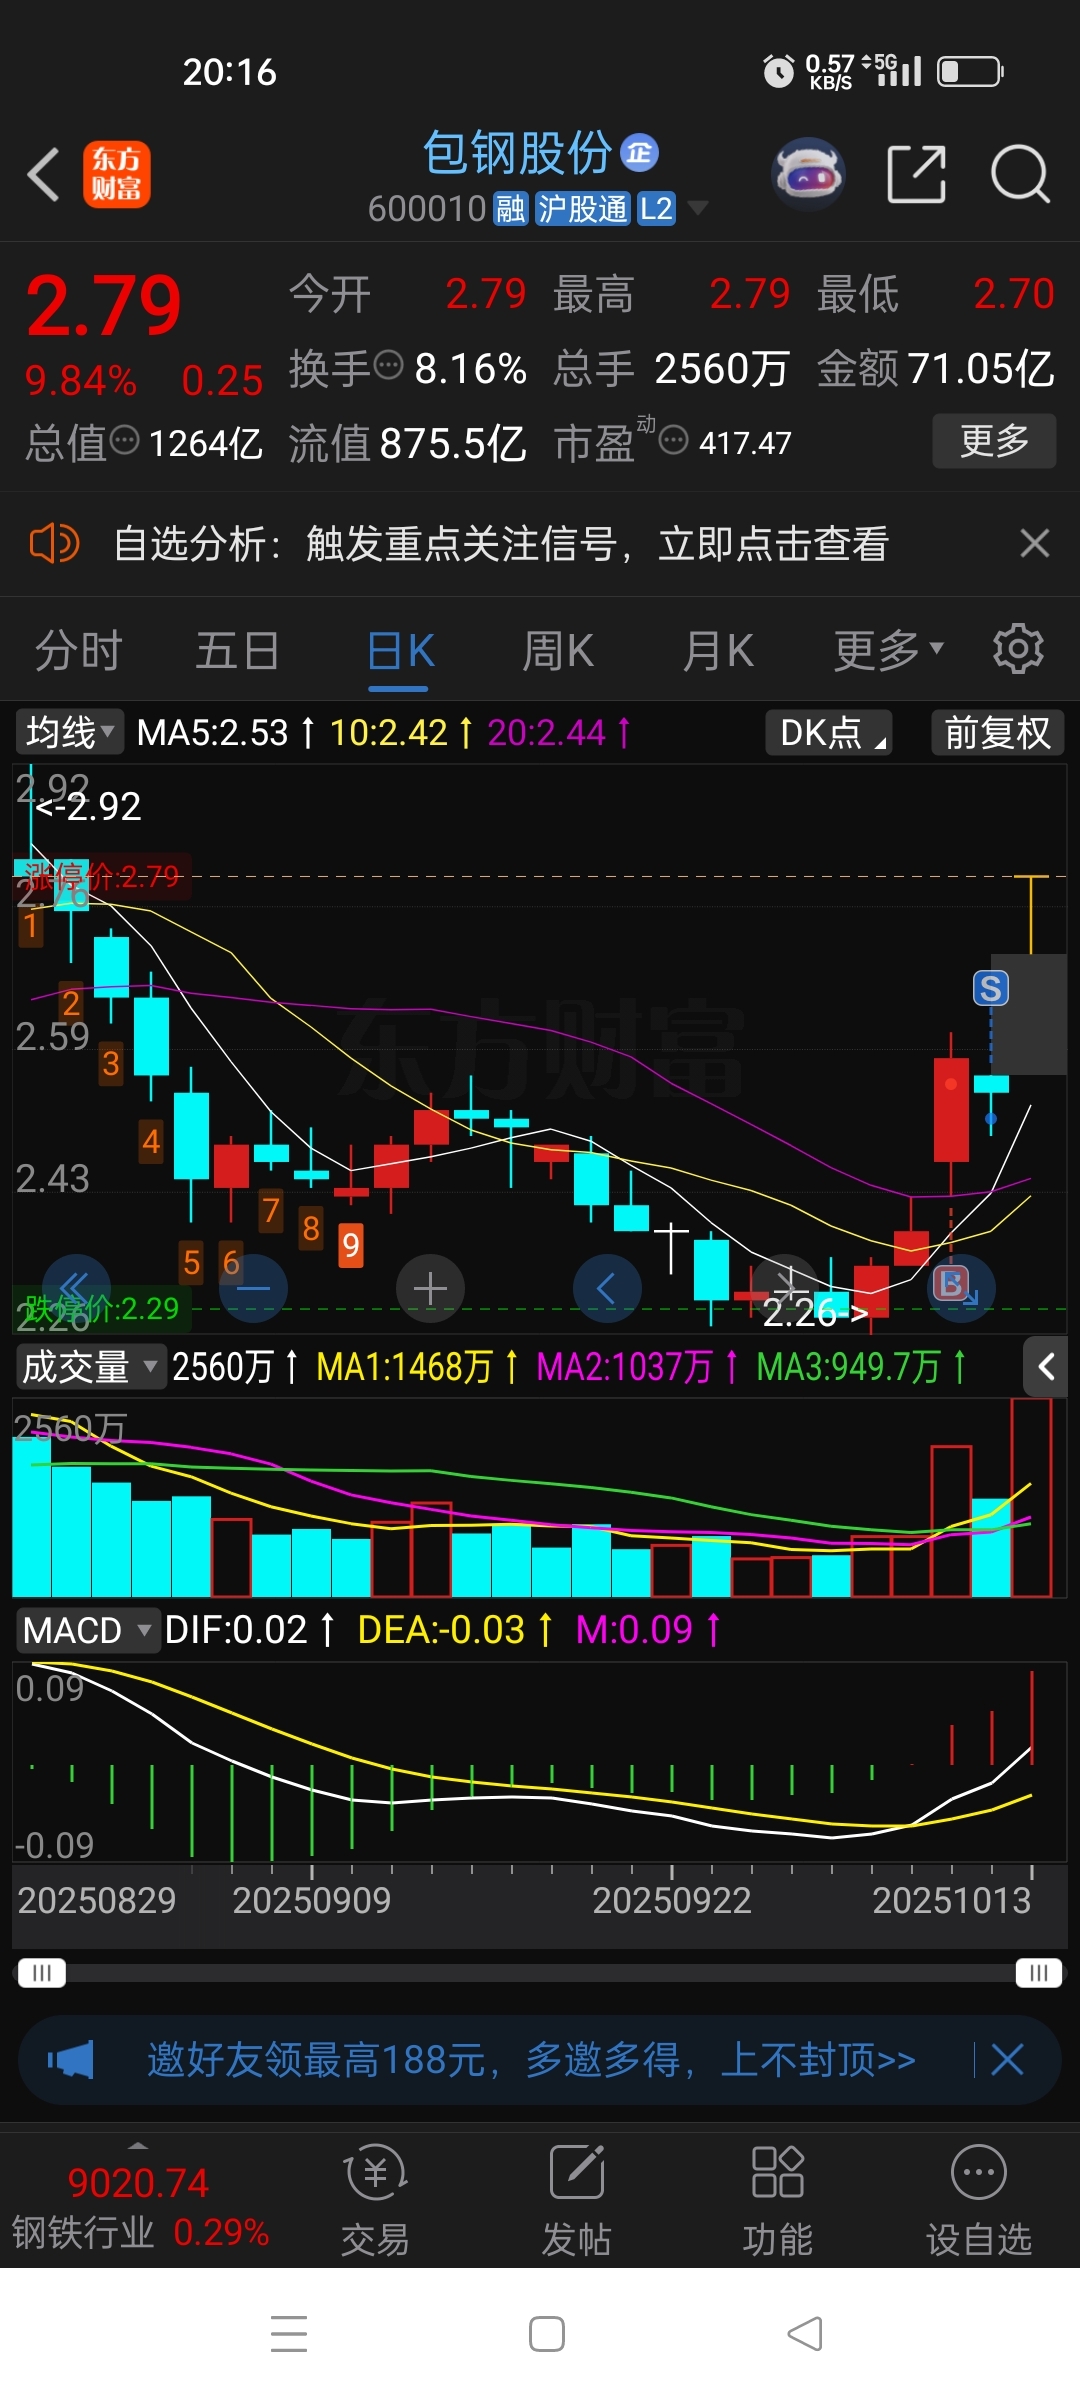Tap 总值 info icon
This screenshot has width=1080, height=2400.
[x=124, y=439]
